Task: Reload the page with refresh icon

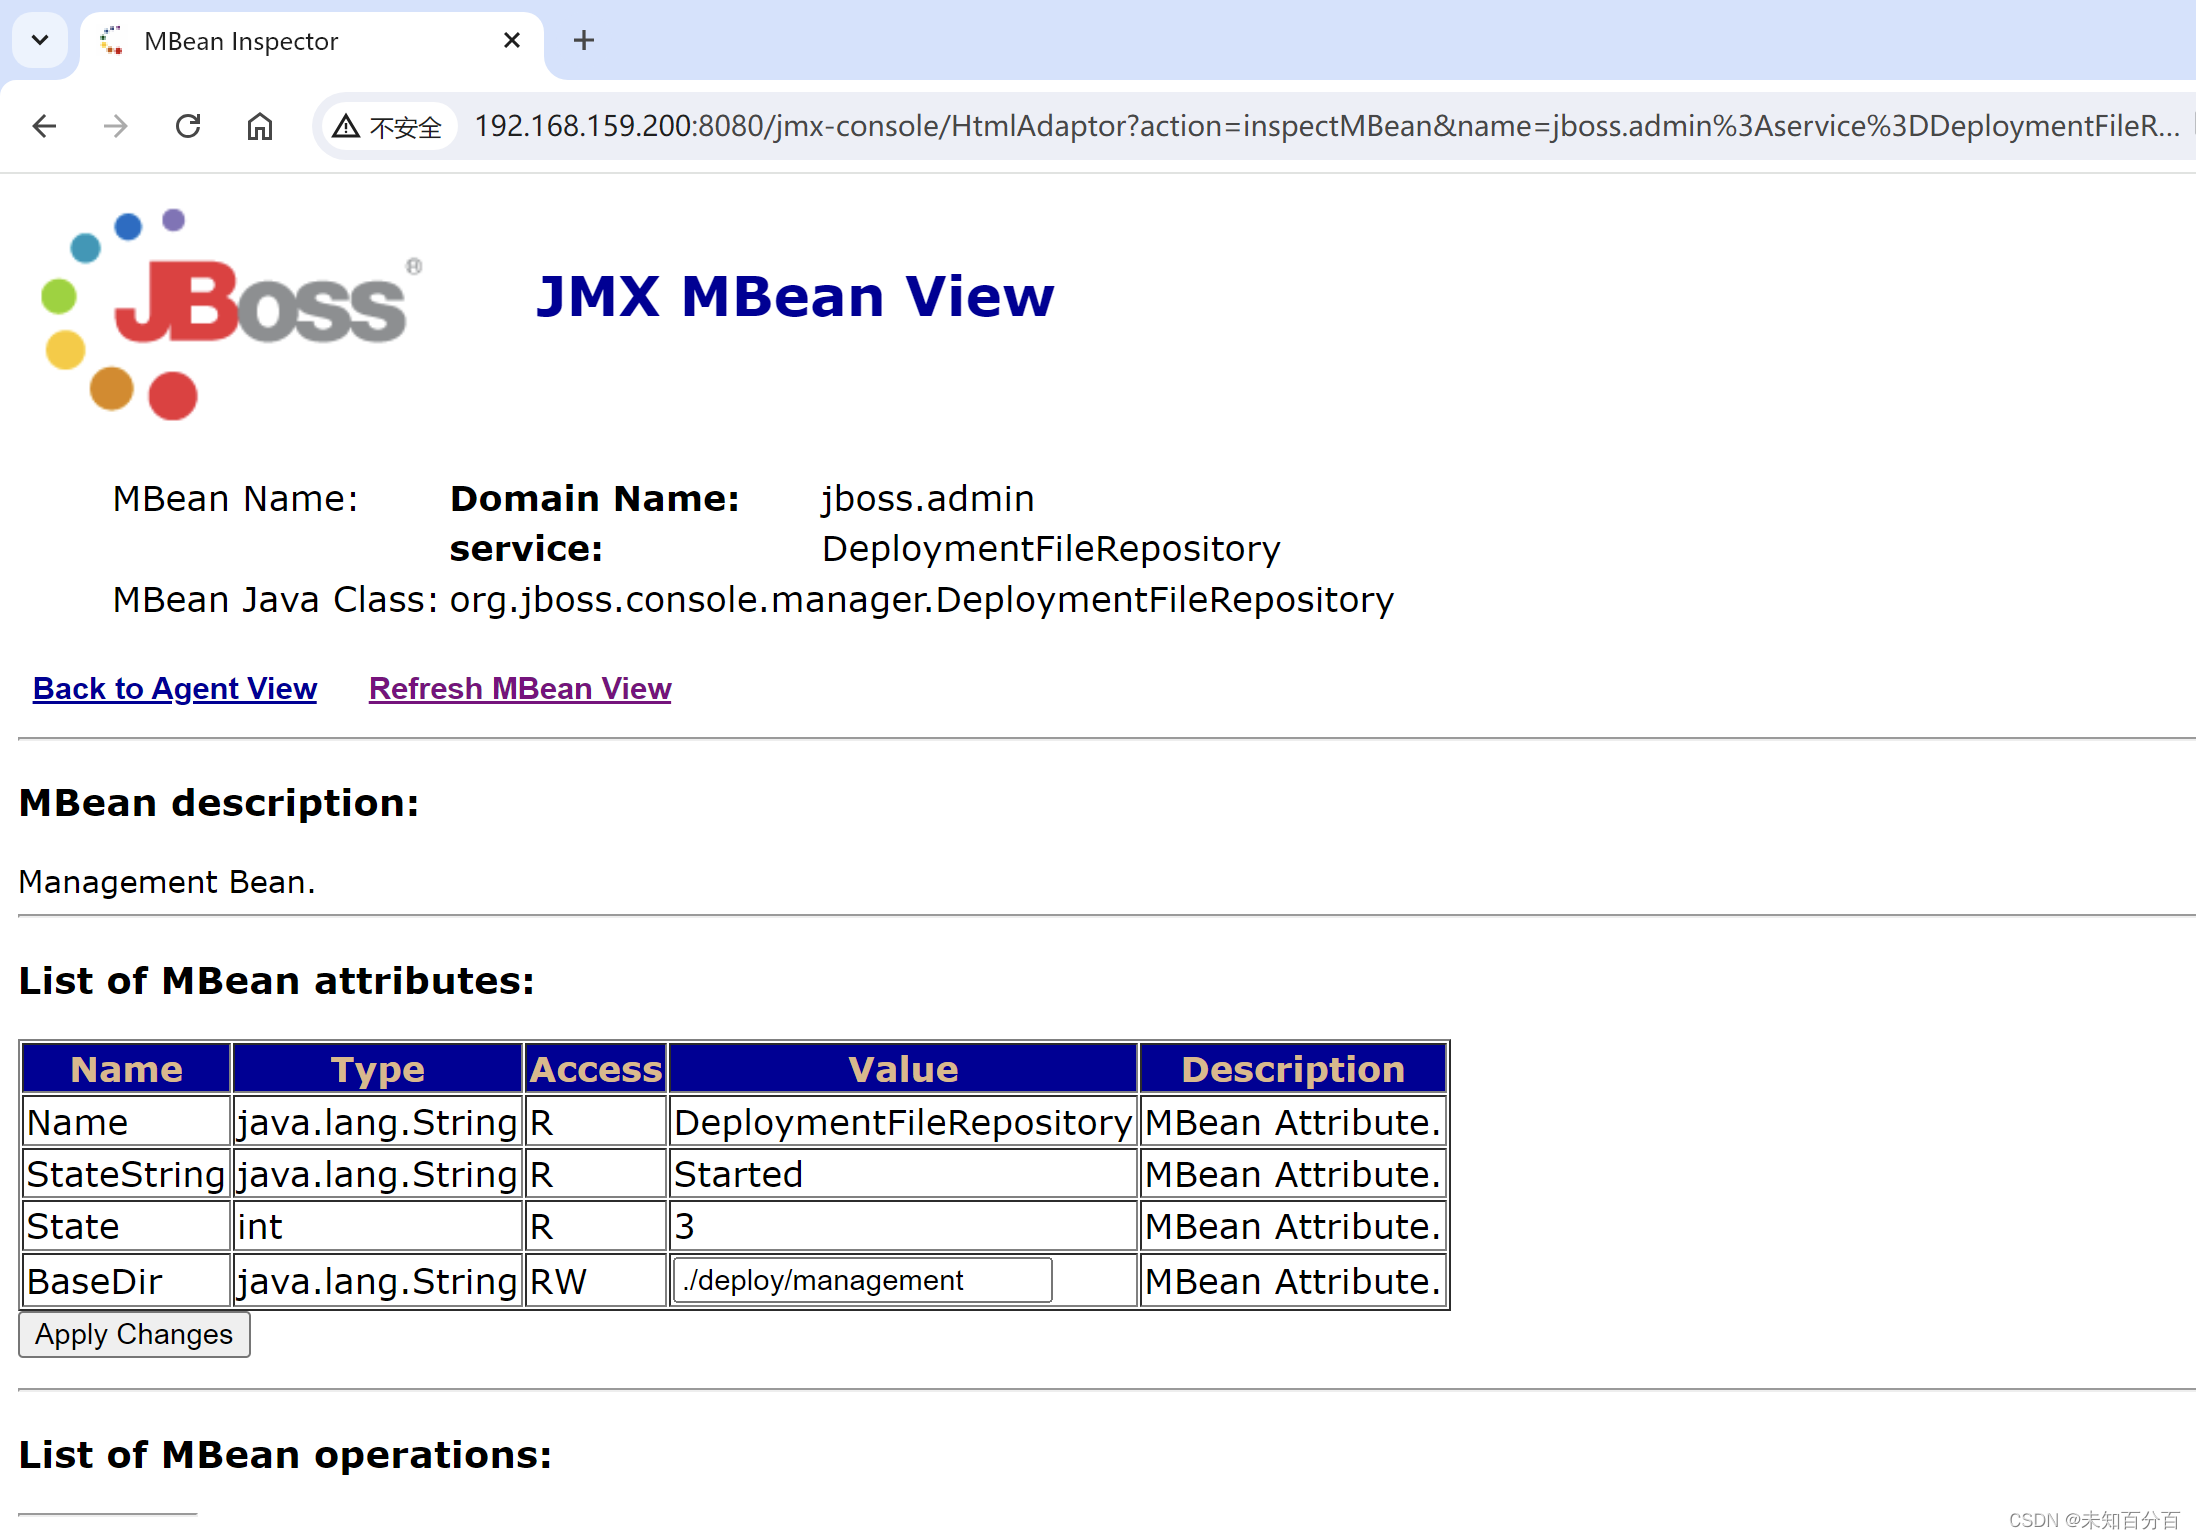Action: (188, 126)
